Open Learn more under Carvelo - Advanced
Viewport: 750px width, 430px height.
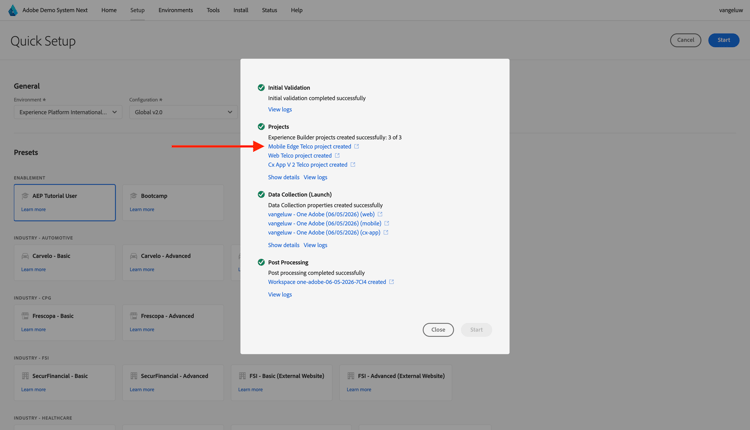pos(142,269)
